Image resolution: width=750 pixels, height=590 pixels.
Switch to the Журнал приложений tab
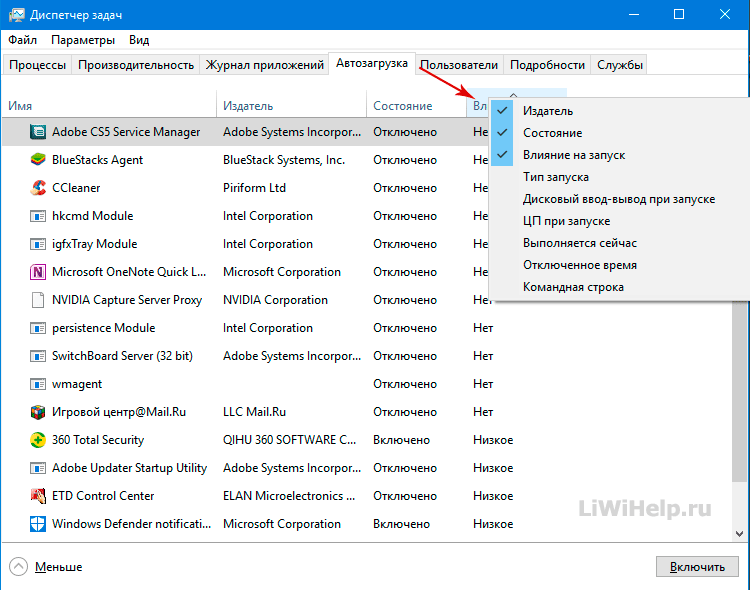point(265,65)
